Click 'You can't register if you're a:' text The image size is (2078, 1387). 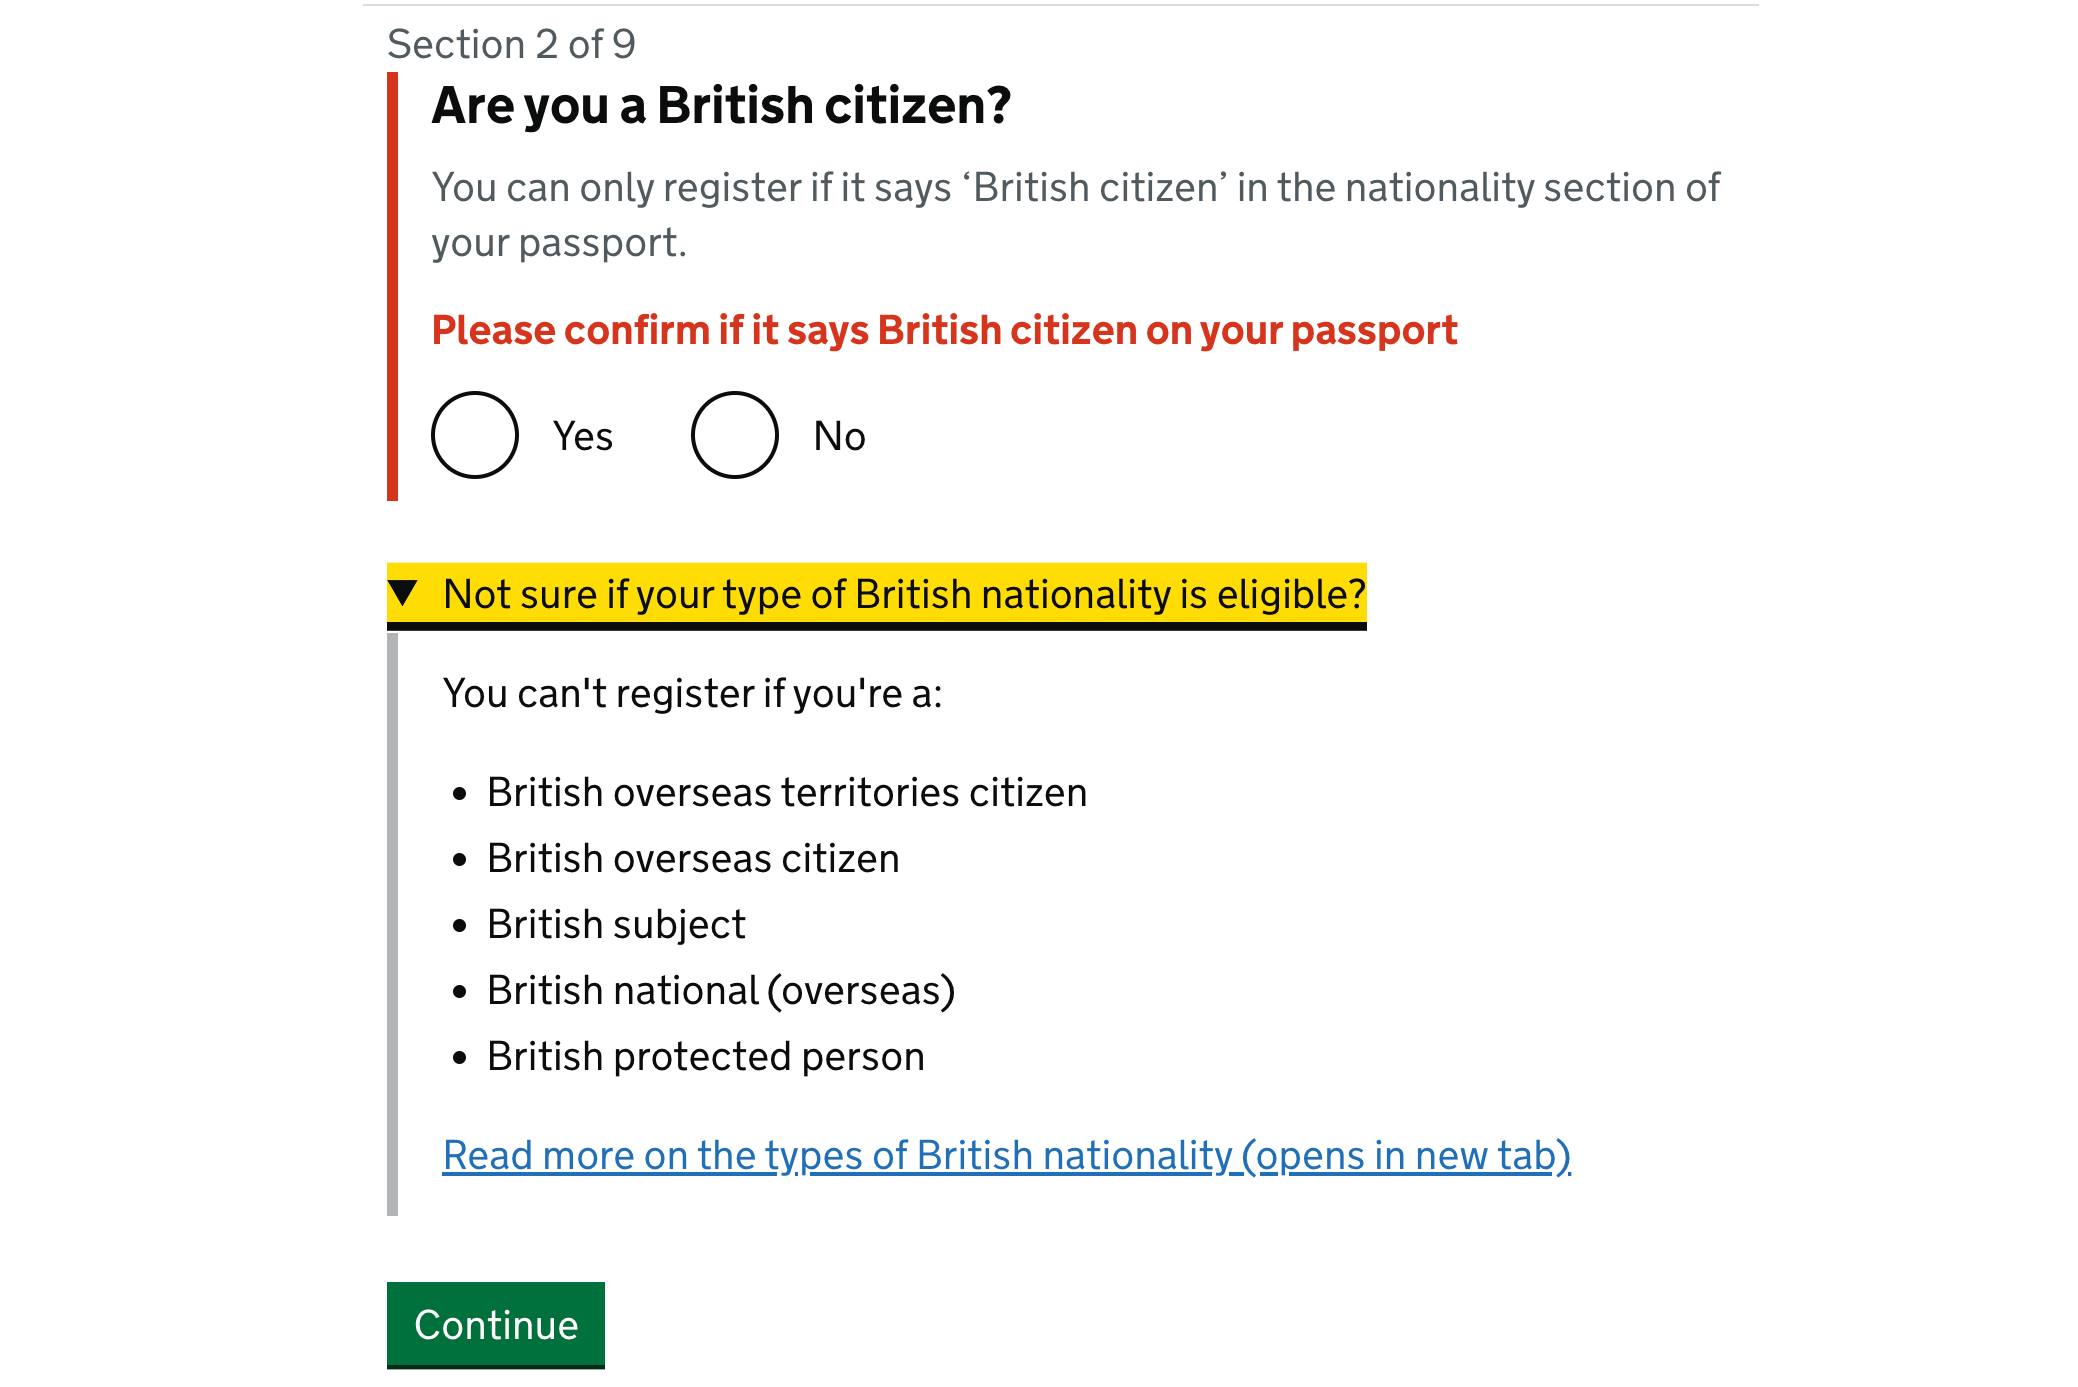pyautogui.click(x=695, y=691)
